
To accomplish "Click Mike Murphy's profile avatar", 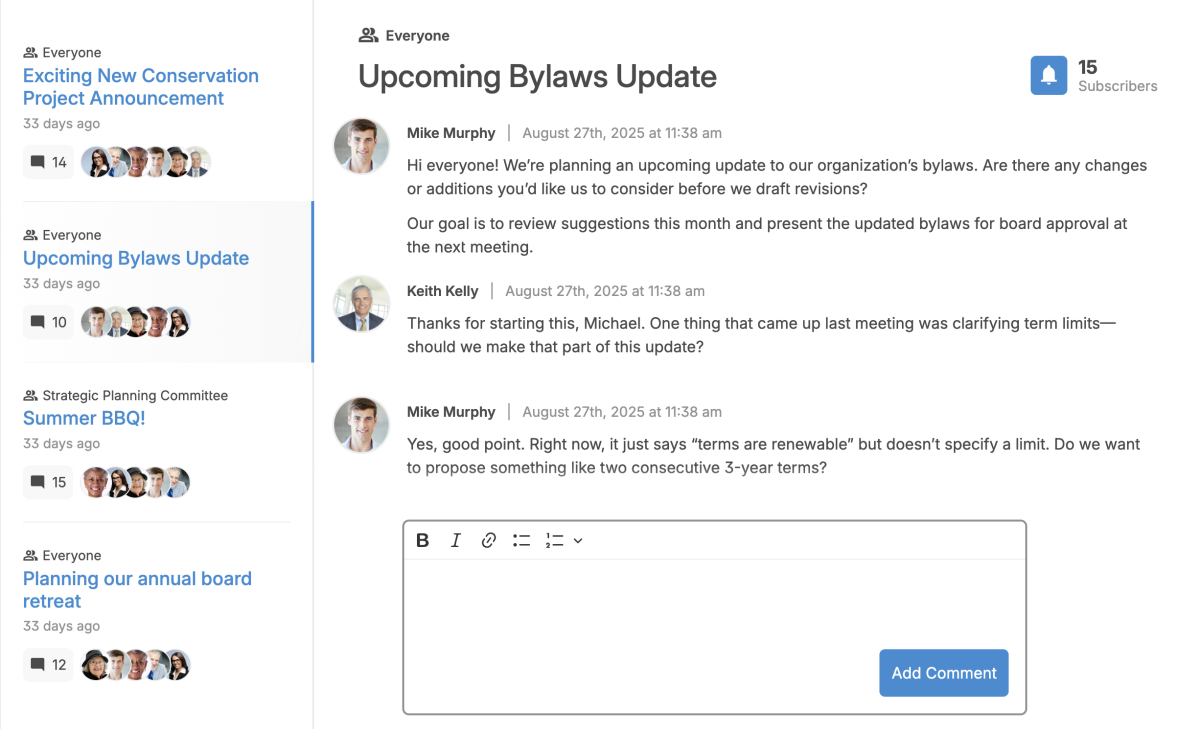I will [x=360, y=146].
